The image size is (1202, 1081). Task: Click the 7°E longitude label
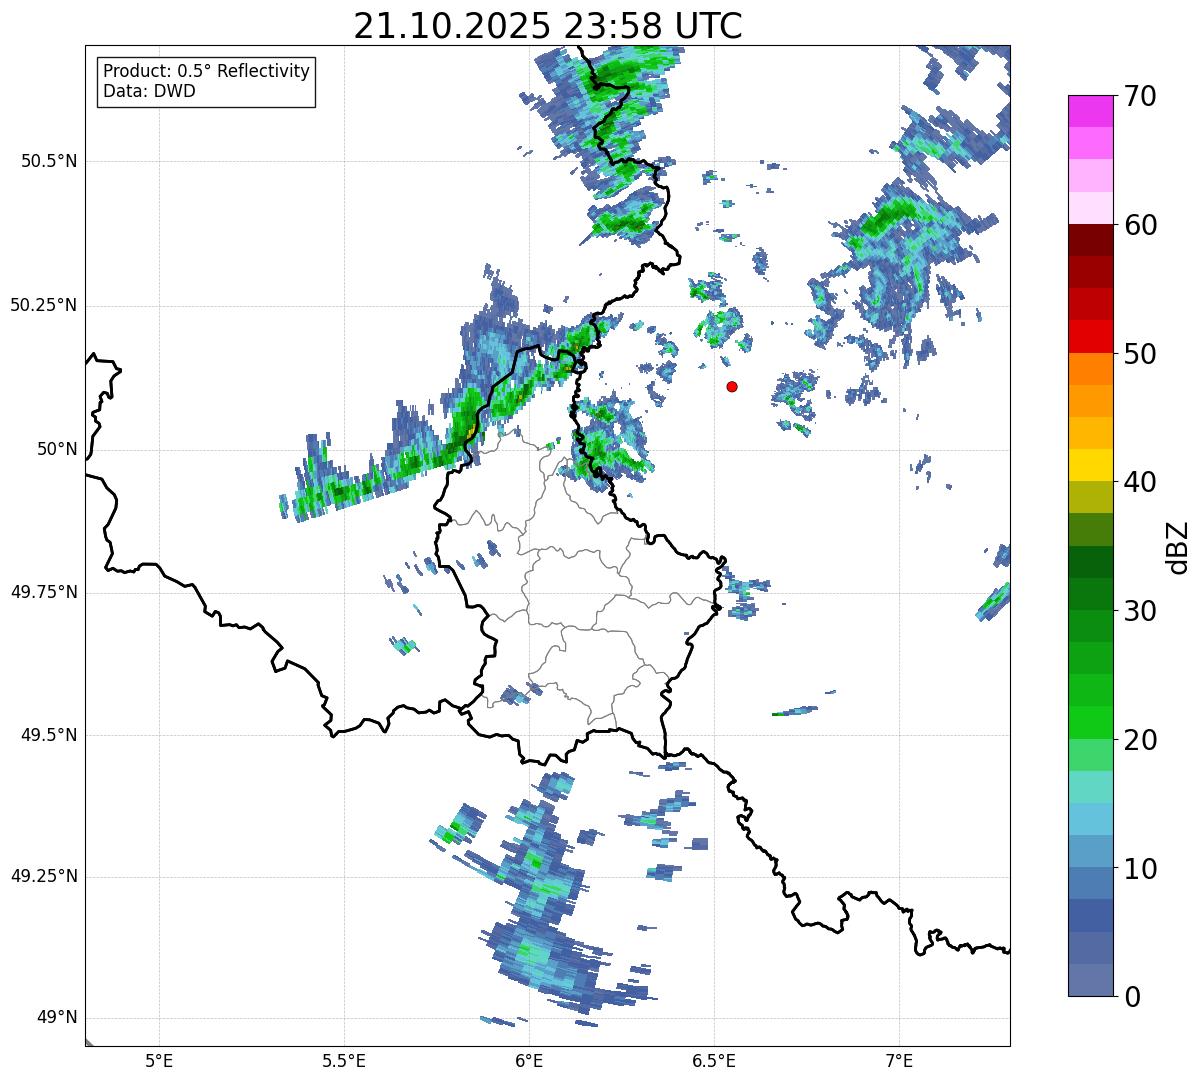point(899,1060)
